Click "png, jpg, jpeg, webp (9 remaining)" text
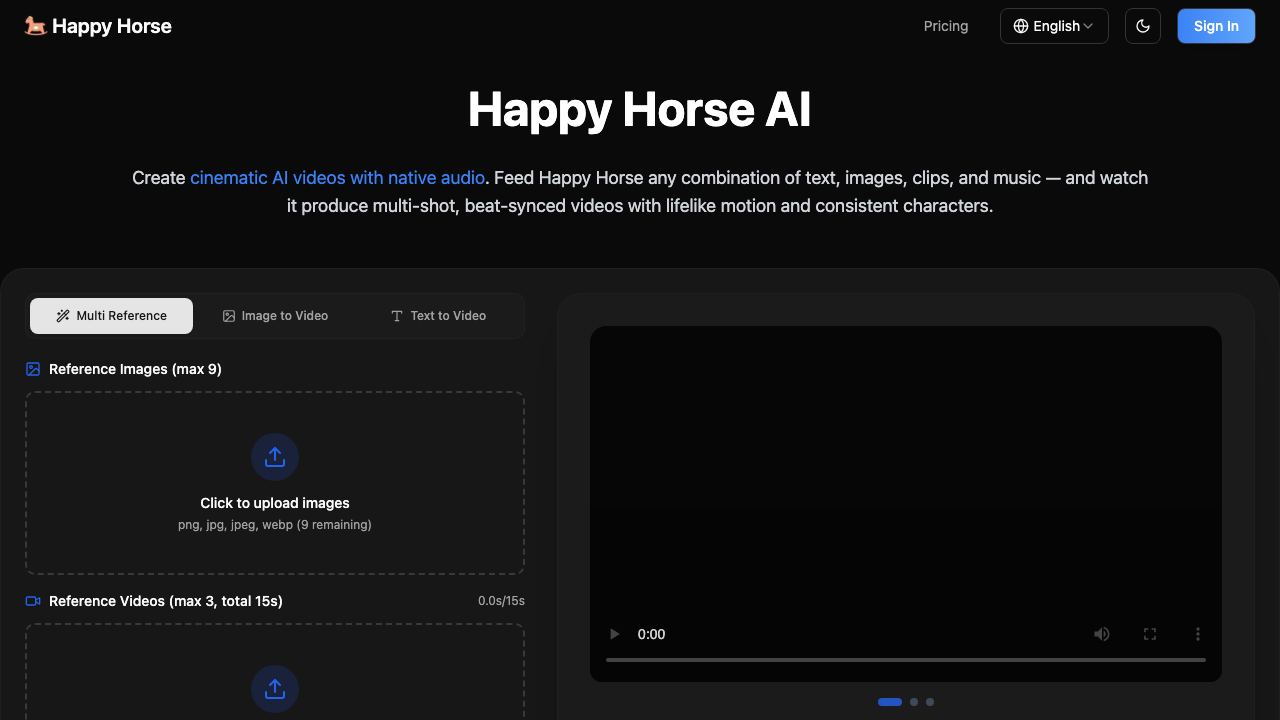 (x=275, y=525)
